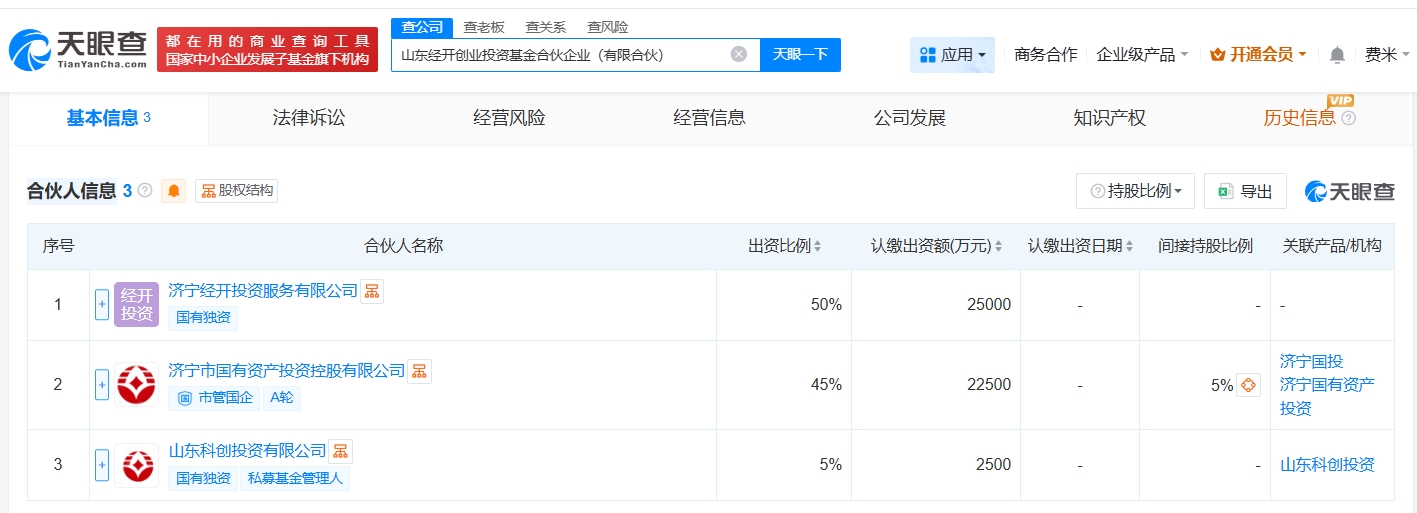The width and height of the screenshot is (1417, 513).
Task: Open the 持股比例 dropdown
Action: click(1135, 191)
